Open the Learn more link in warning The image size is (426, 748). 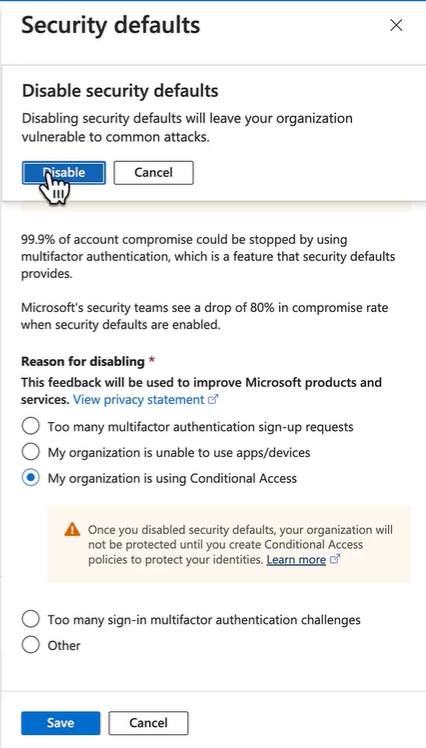[x=296, y=559]
